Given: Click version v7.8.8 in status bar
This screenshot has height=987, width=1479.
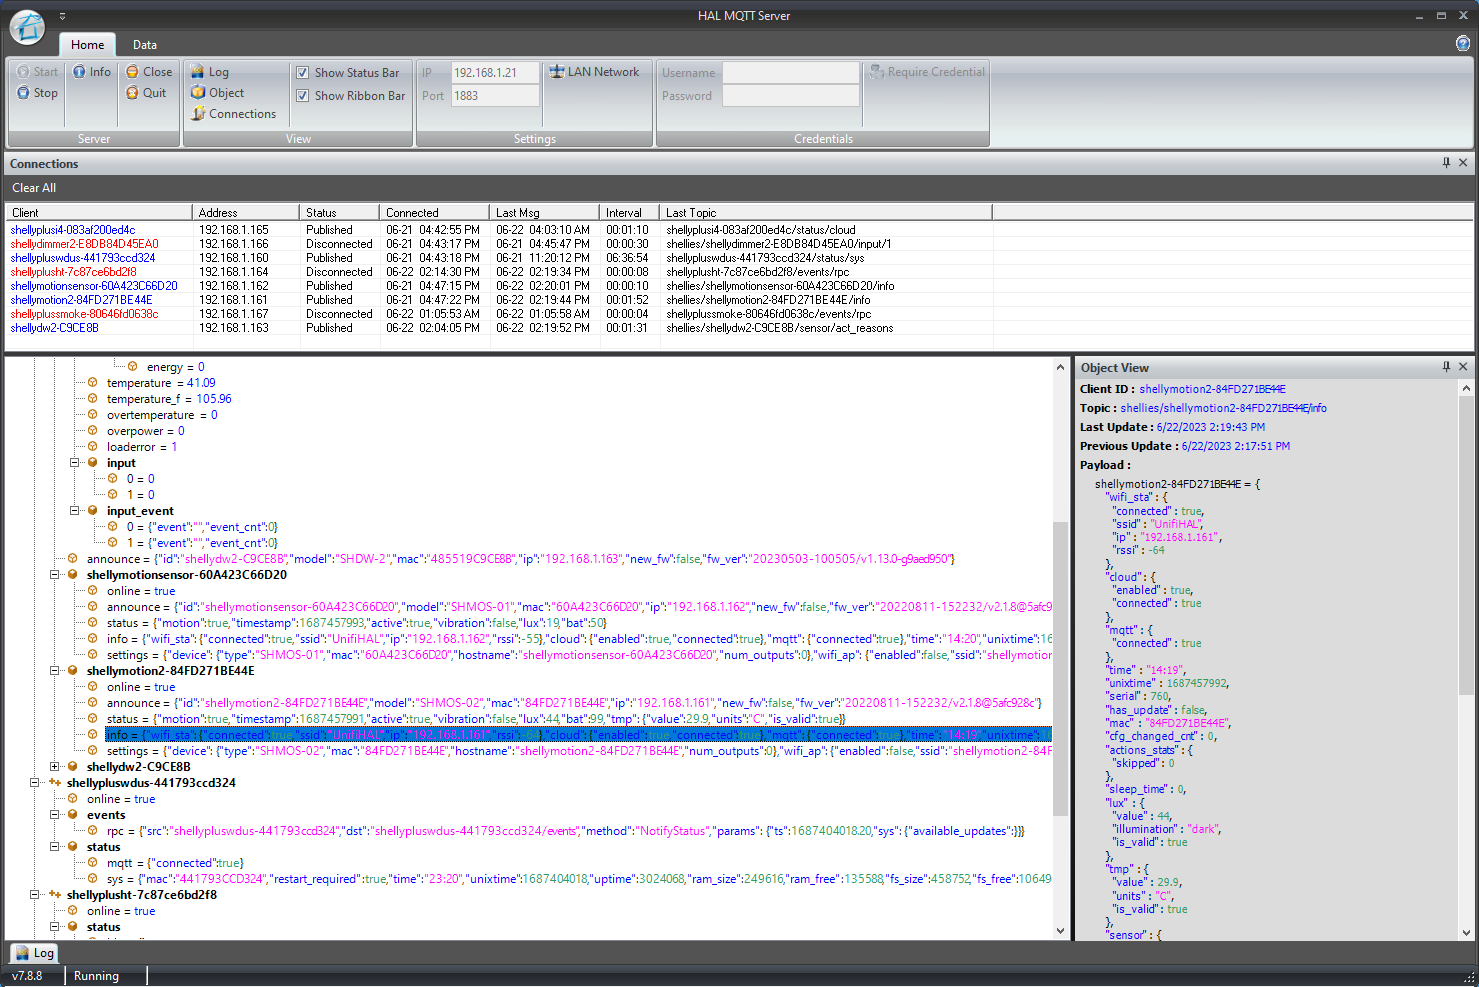Looking at the screenshot, I should [x=27, y=976].
